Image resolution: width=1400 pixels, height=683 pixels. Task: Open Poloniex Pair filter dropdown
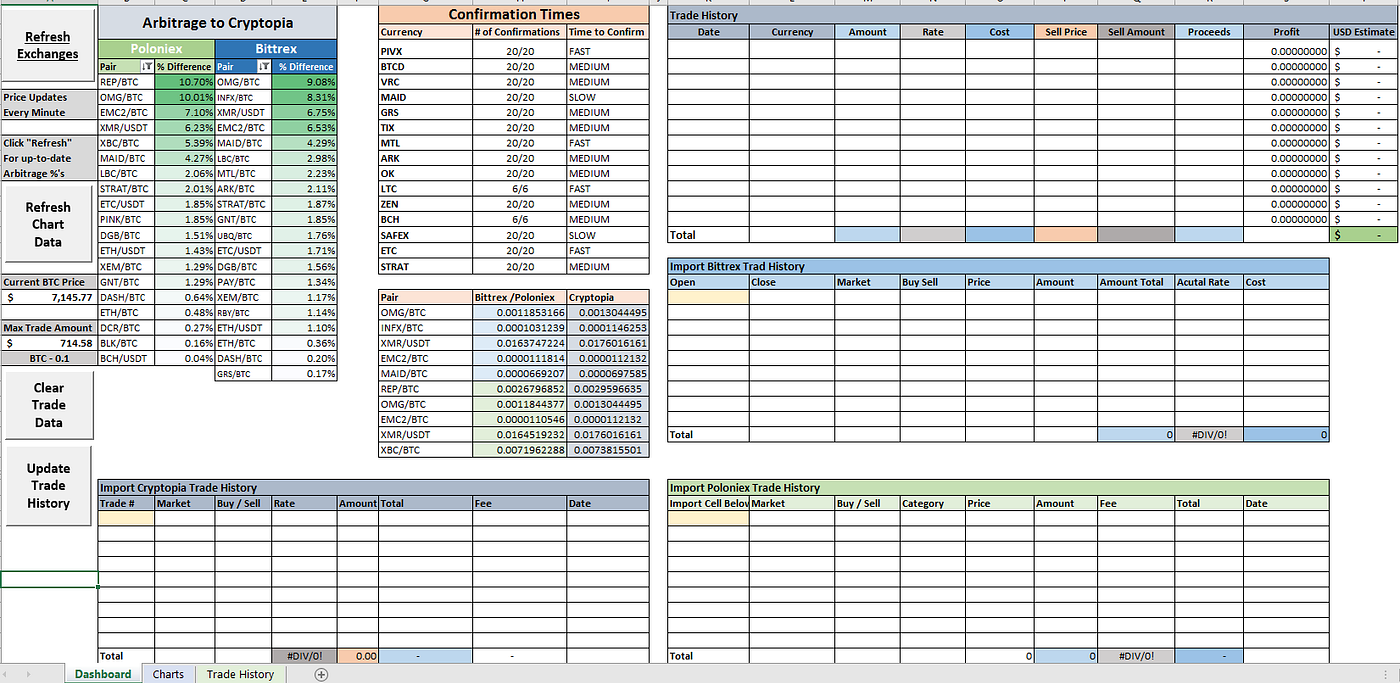tap(148, 67)
